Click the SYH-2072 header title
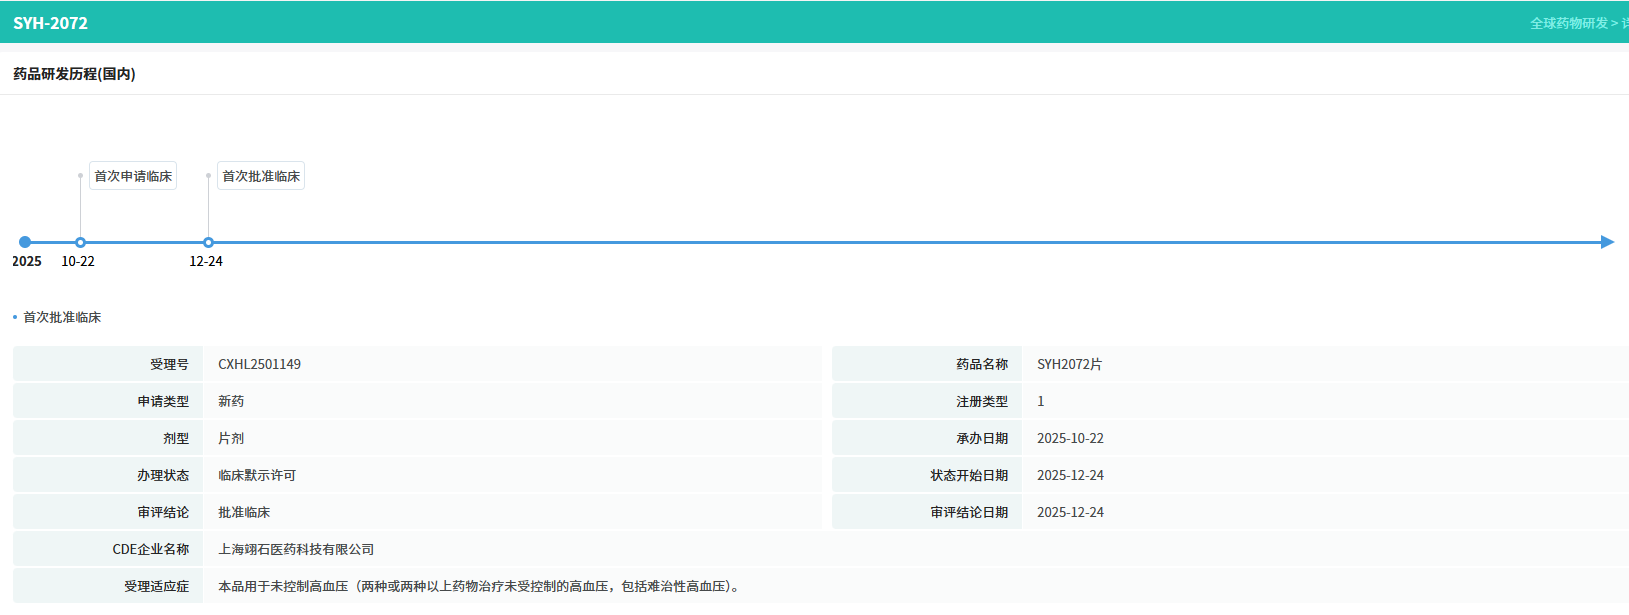Viewport: 1629px width, 615px height. [50, 23]
